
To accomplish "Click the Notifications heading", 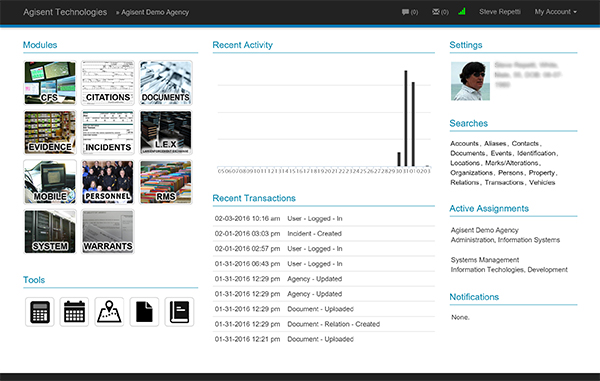I will 474,297.
